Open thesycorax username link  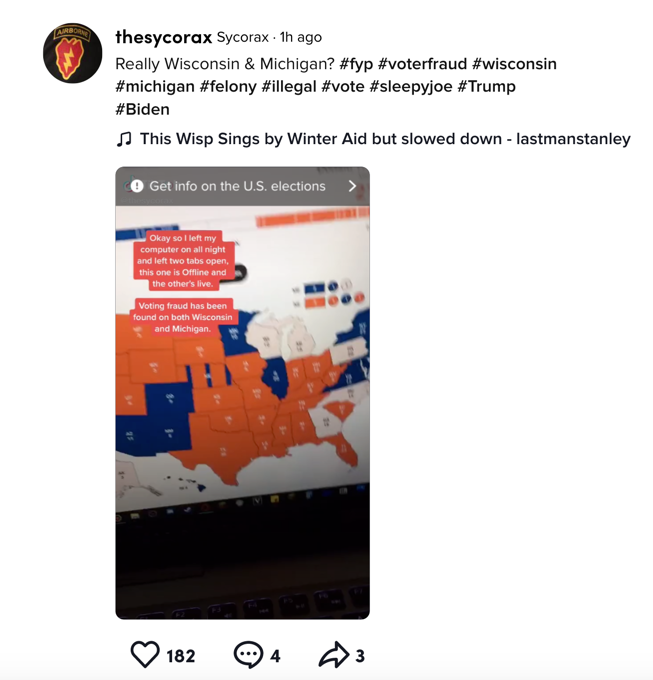pyautogui.click(x=163, y=37)
